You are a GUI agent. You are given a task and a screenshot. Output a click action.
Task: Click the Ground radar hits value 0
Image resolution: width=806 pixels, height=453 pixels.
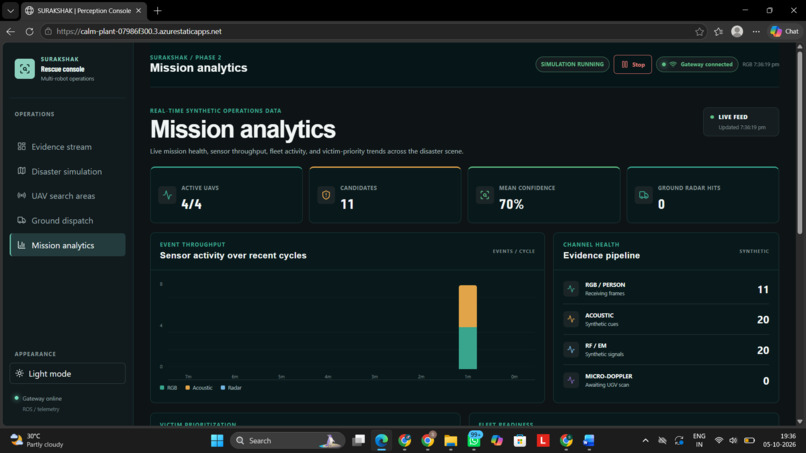click(661, 204)
